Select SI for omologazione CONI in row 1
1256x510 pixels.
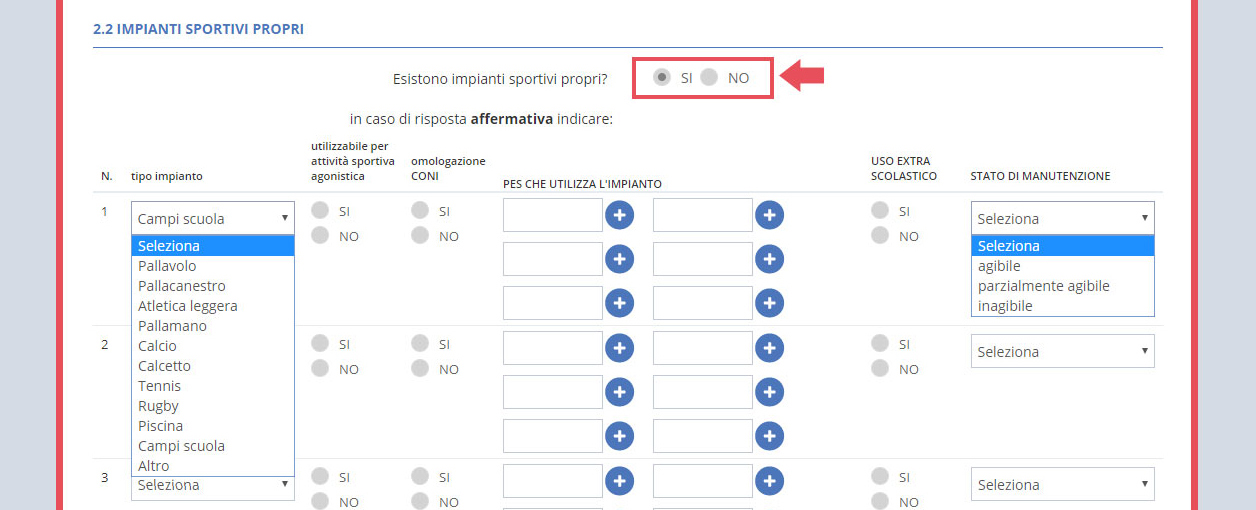coord(421,211)
